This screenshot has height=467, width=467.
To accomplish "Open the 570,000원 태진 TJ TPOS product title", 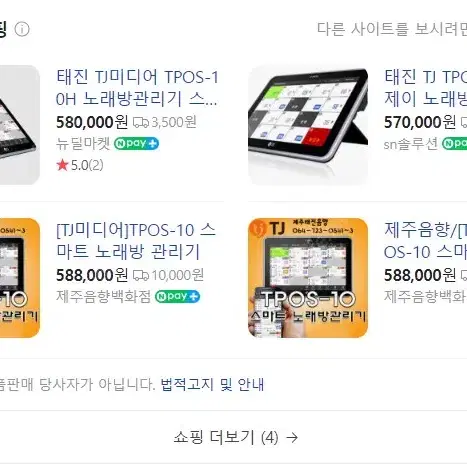I will [x=426, y=88].
